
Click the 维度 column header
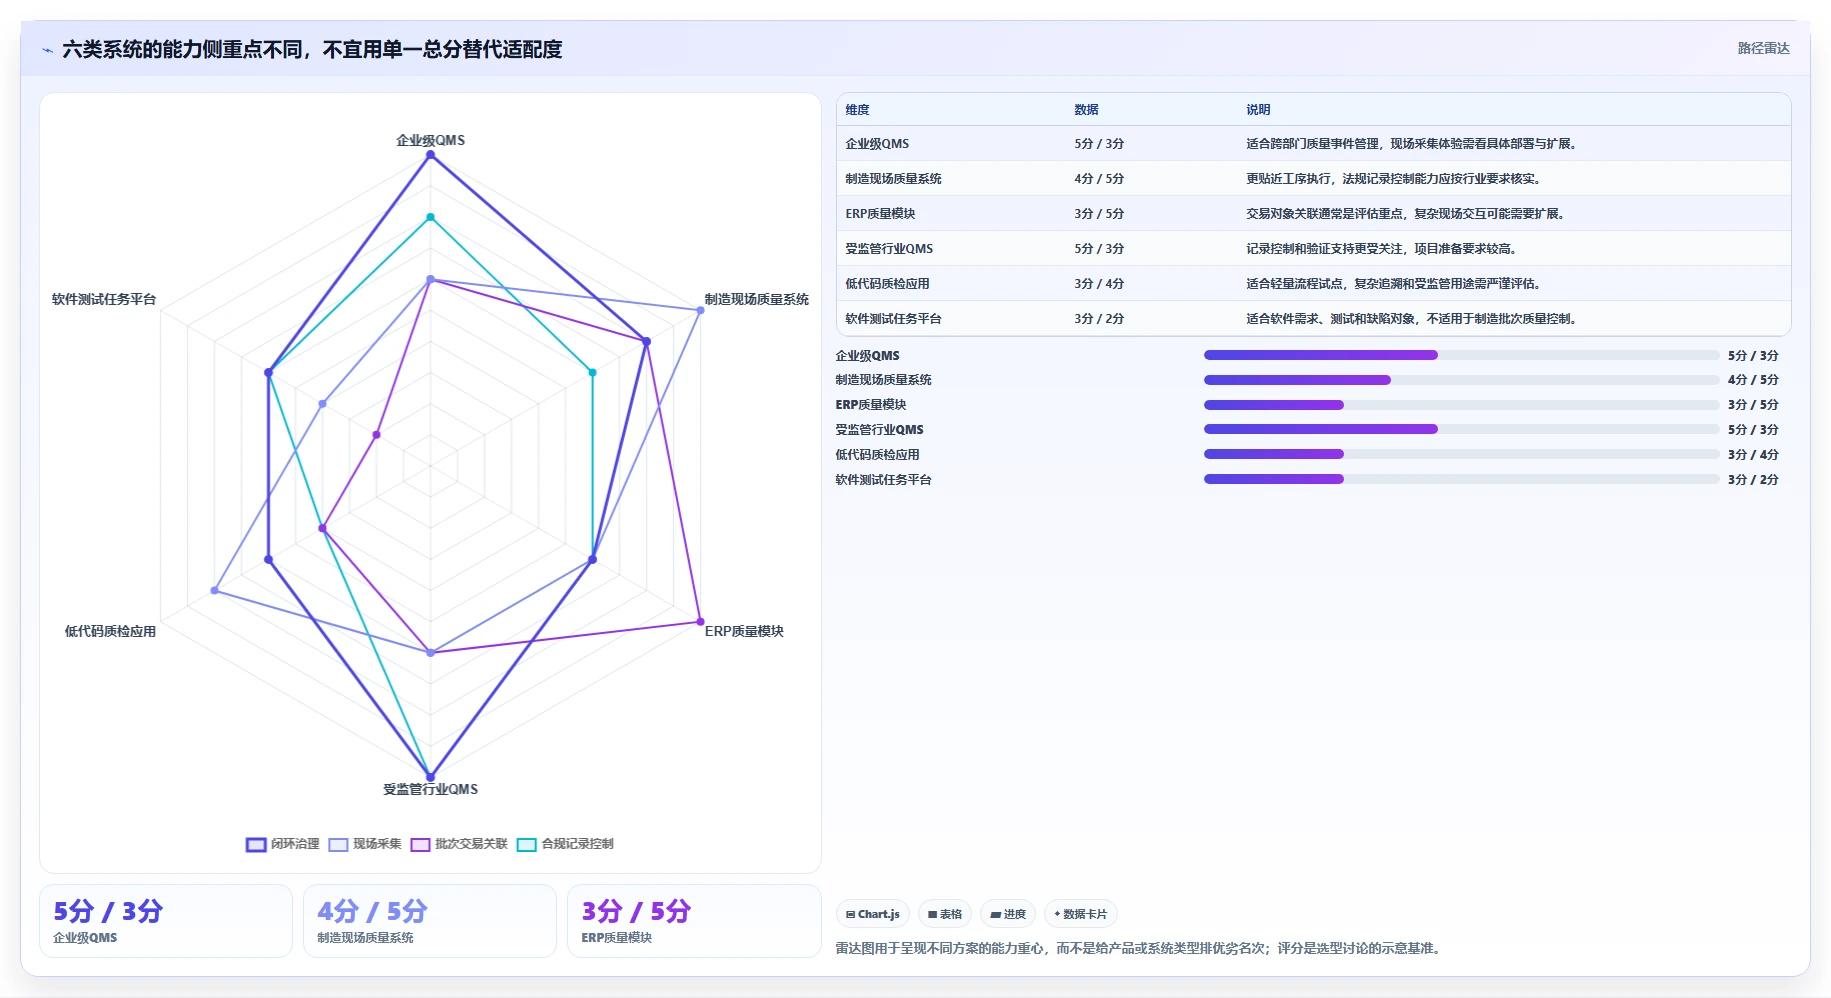(857, 110)
